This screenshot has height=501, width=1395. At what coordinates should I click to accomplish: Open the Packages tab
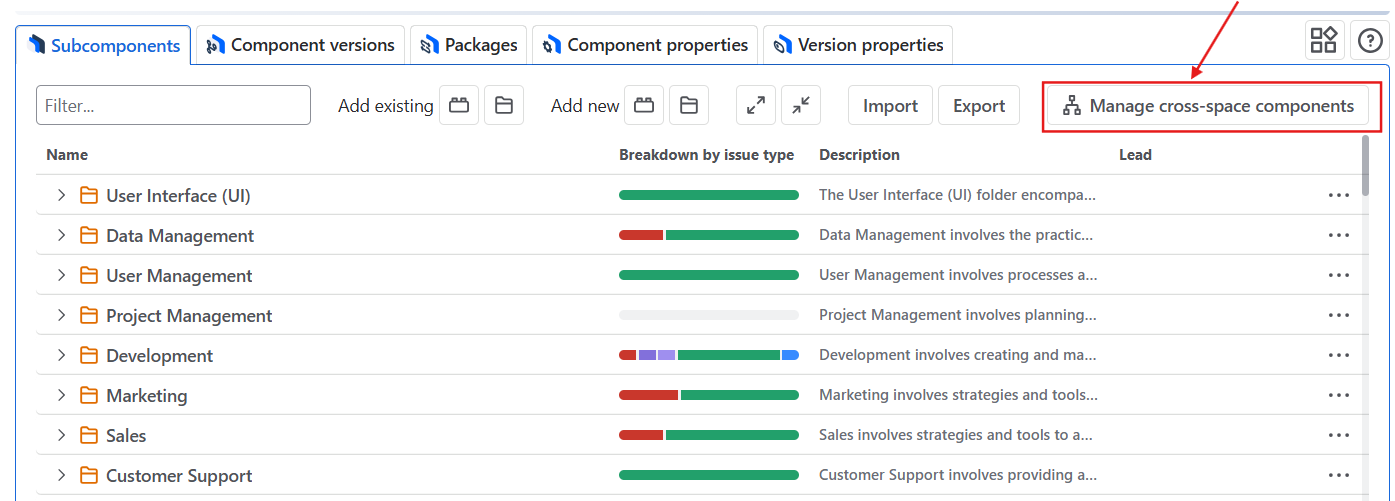pyautogui.click(x=469, y=45)
